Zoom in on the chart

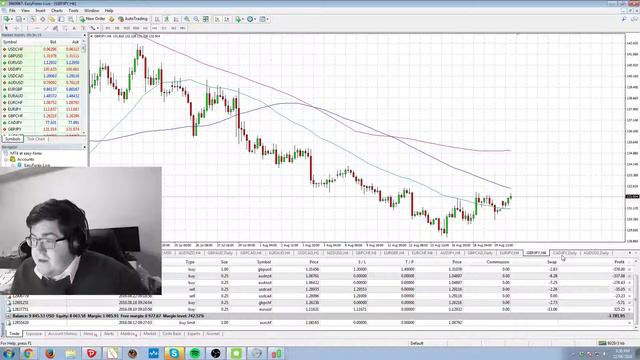(x=187, y=19)
